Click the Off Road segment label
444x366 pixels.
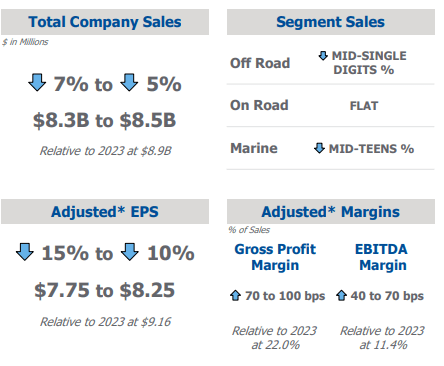click(x=260, y=63)
